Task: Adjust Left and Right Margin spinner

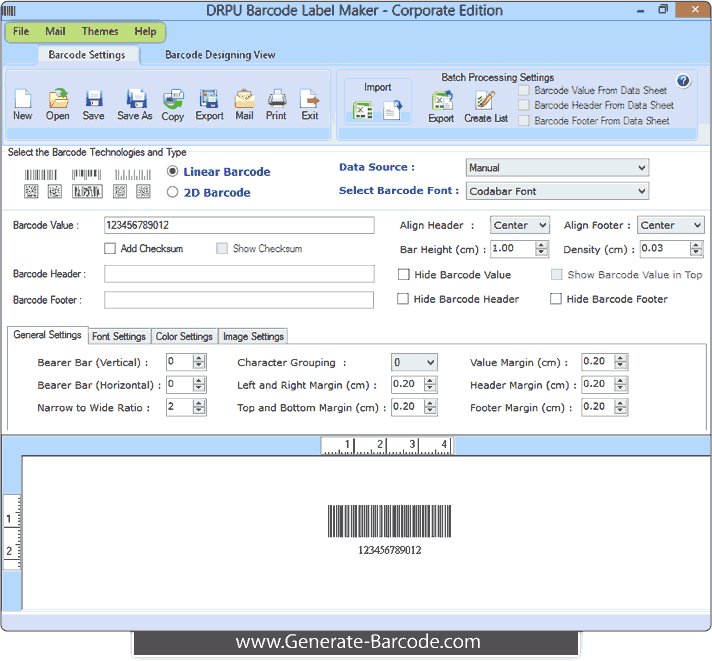Action: click(x=430, y=385)
